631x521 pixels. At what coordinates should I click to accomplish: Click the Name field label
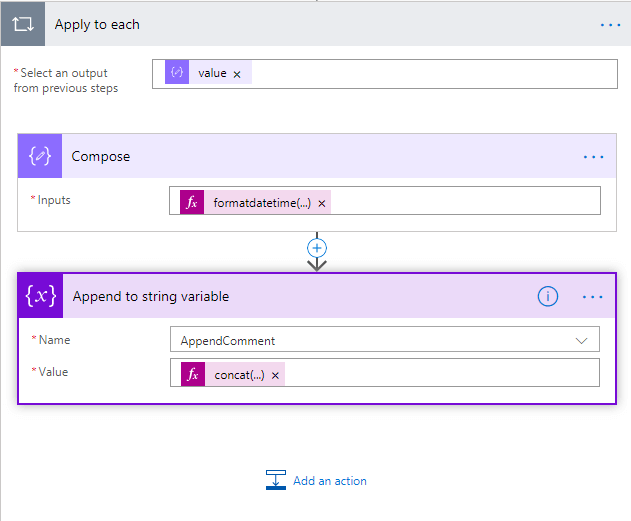[54, 340]
